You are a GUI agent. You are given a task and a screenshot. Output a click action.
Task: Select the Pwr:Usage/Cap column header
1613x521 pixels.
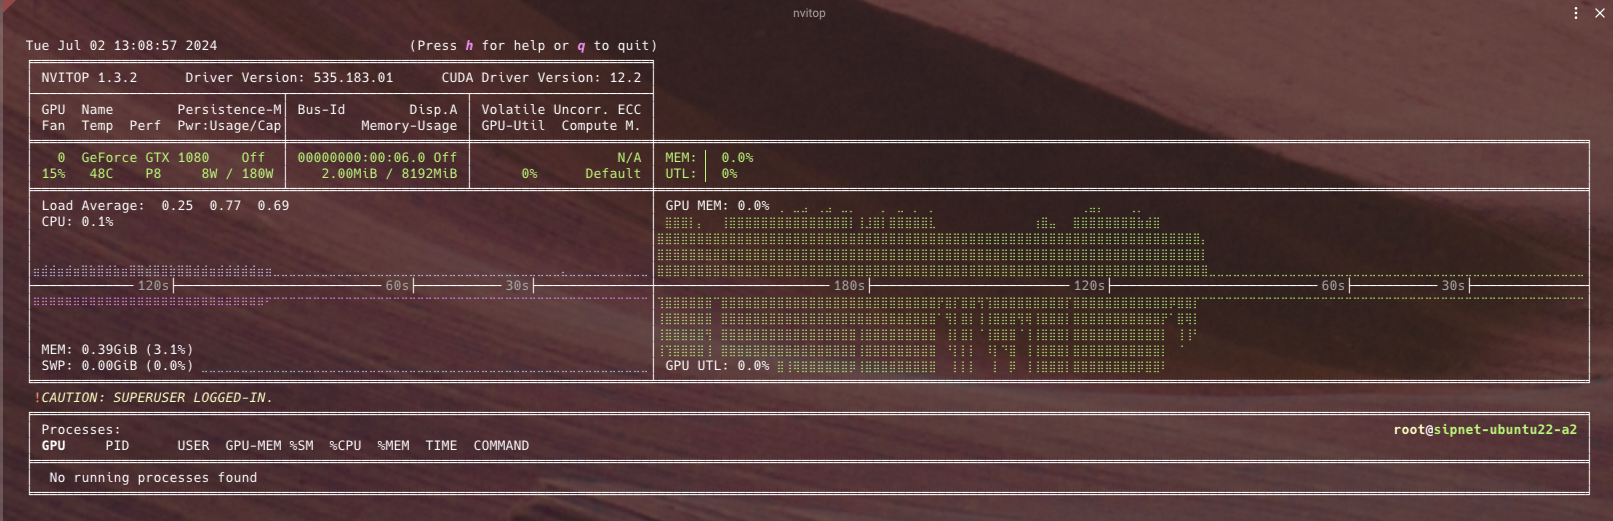(229, 126)
